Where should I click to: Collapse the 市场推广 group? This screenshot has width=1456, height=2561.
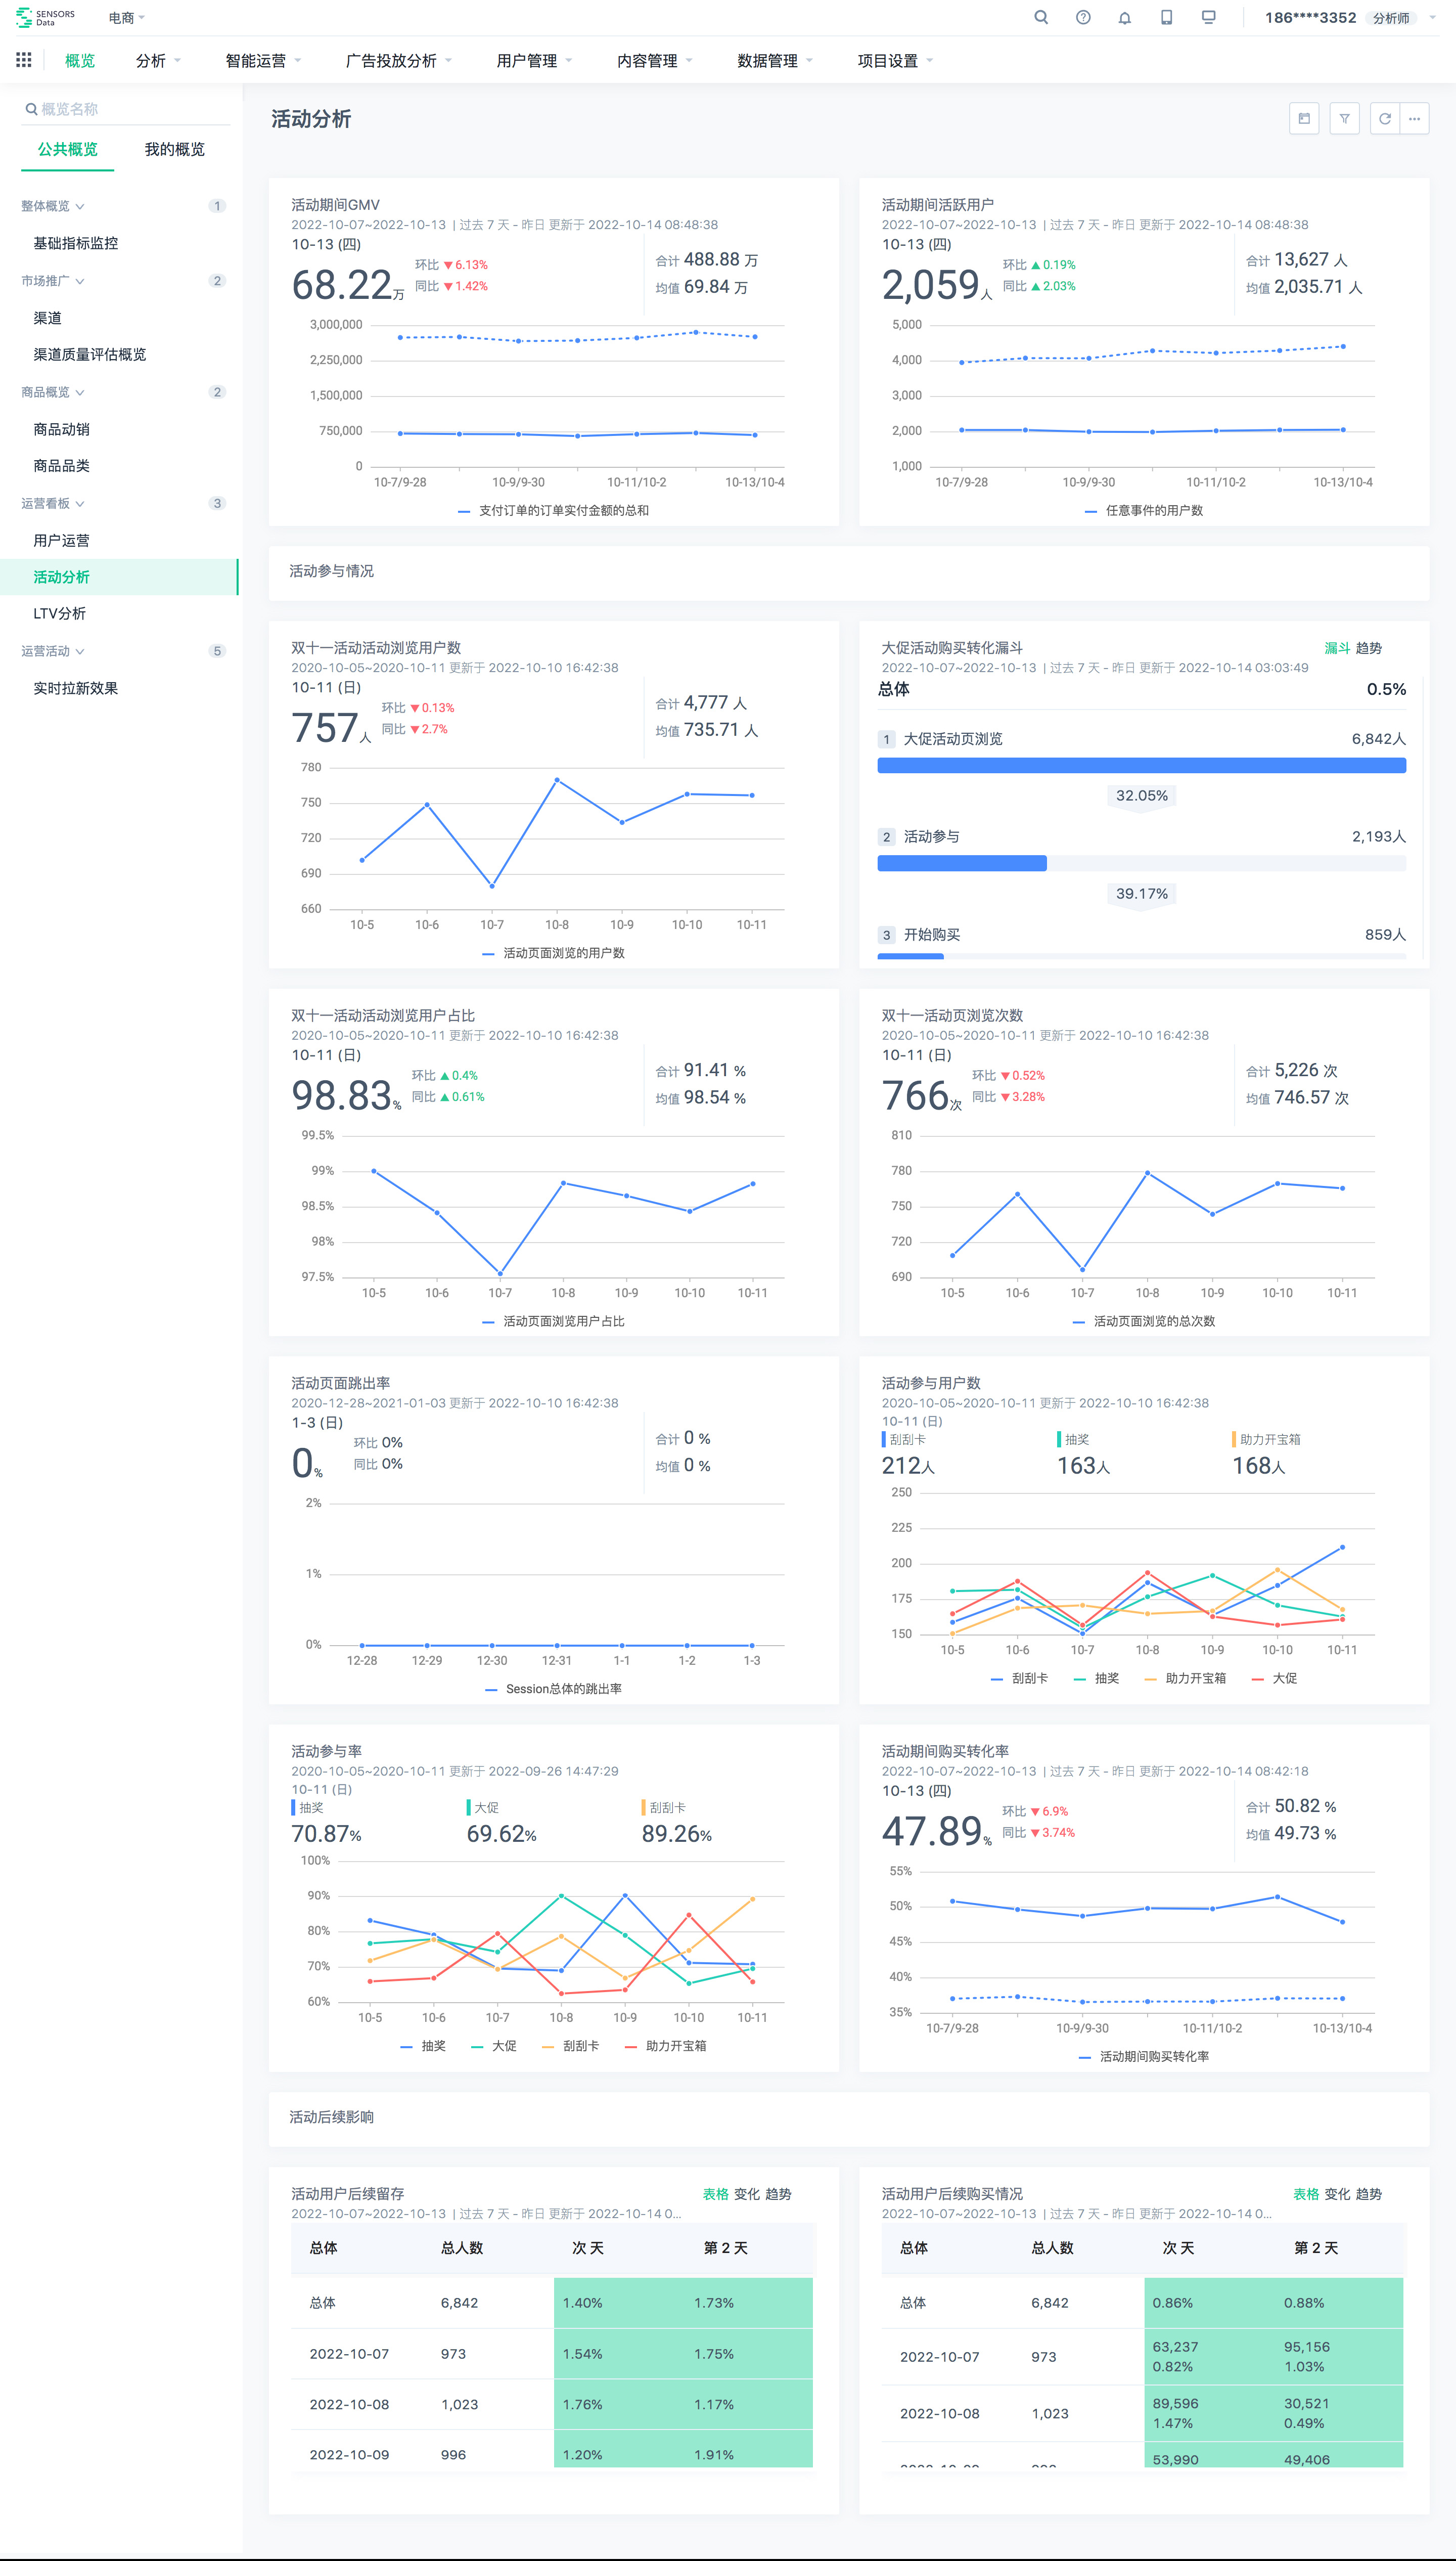tap(52, 281)
